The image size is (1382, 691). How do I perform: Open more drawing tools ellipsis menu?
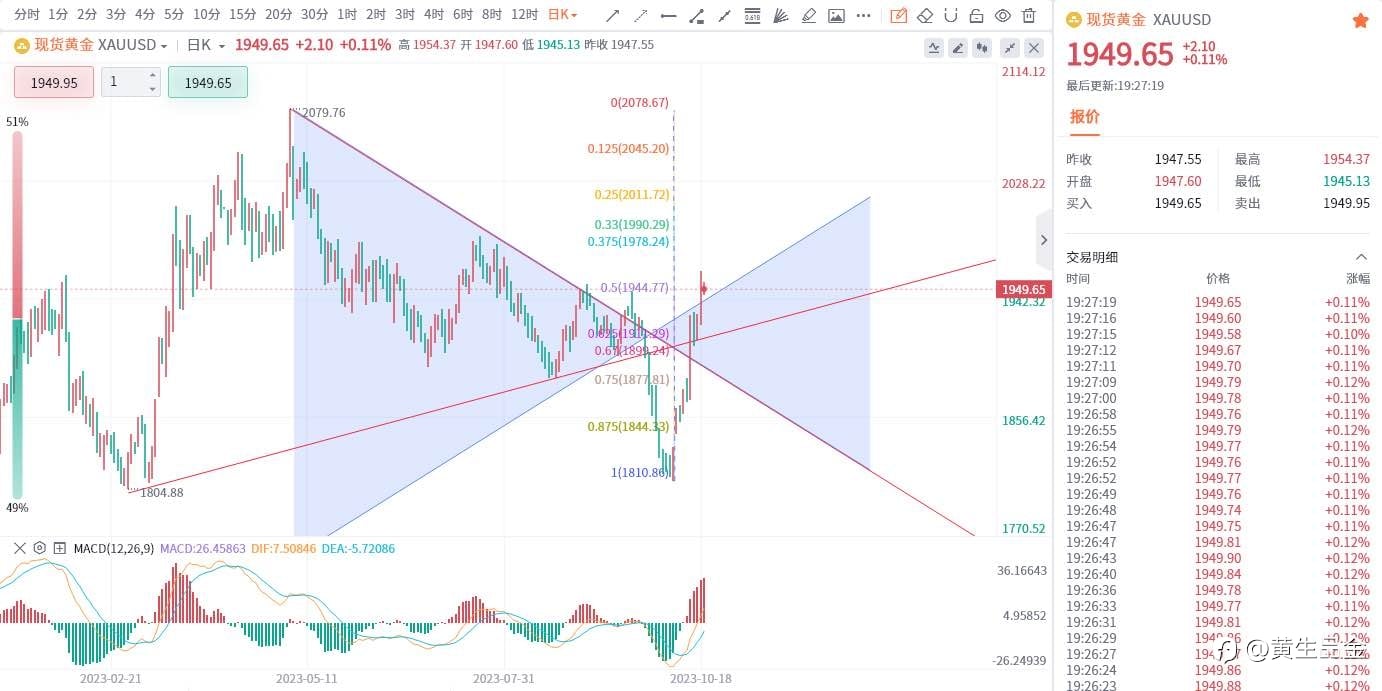[864, 15]
